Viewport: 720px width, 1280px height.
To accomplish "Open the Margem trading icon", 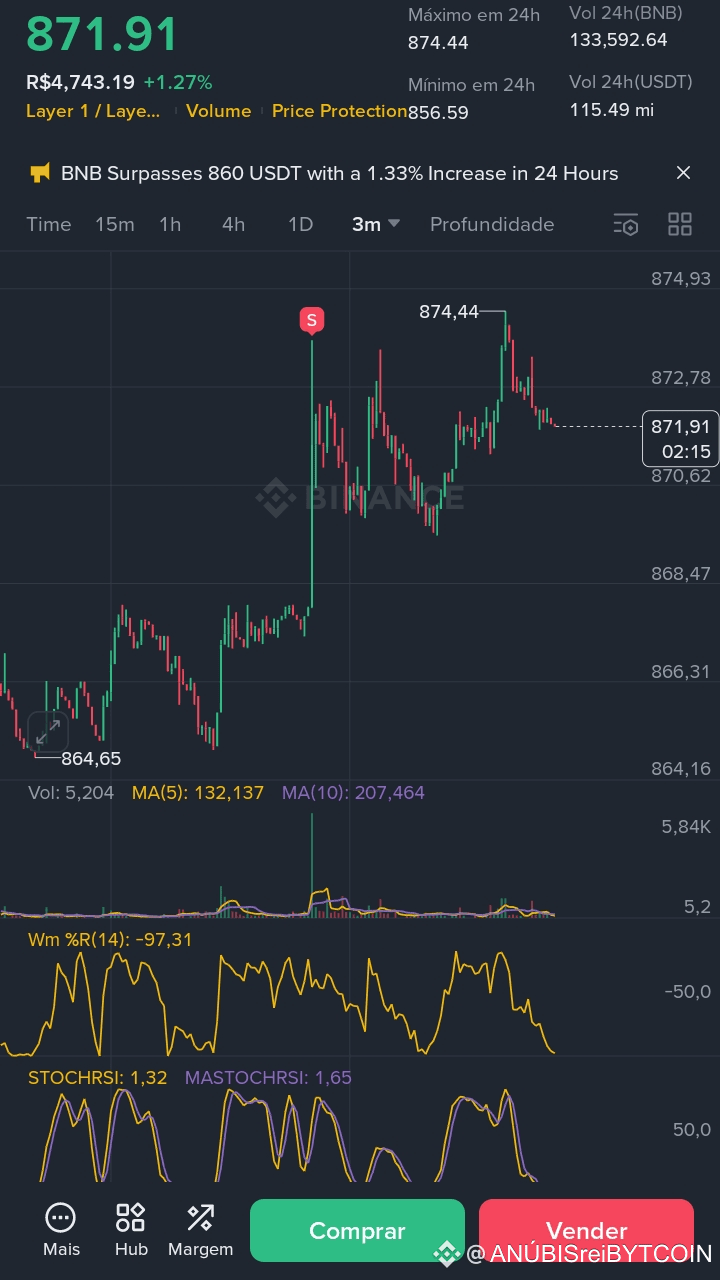I will pyautogui.click(x=200, y=1218).
